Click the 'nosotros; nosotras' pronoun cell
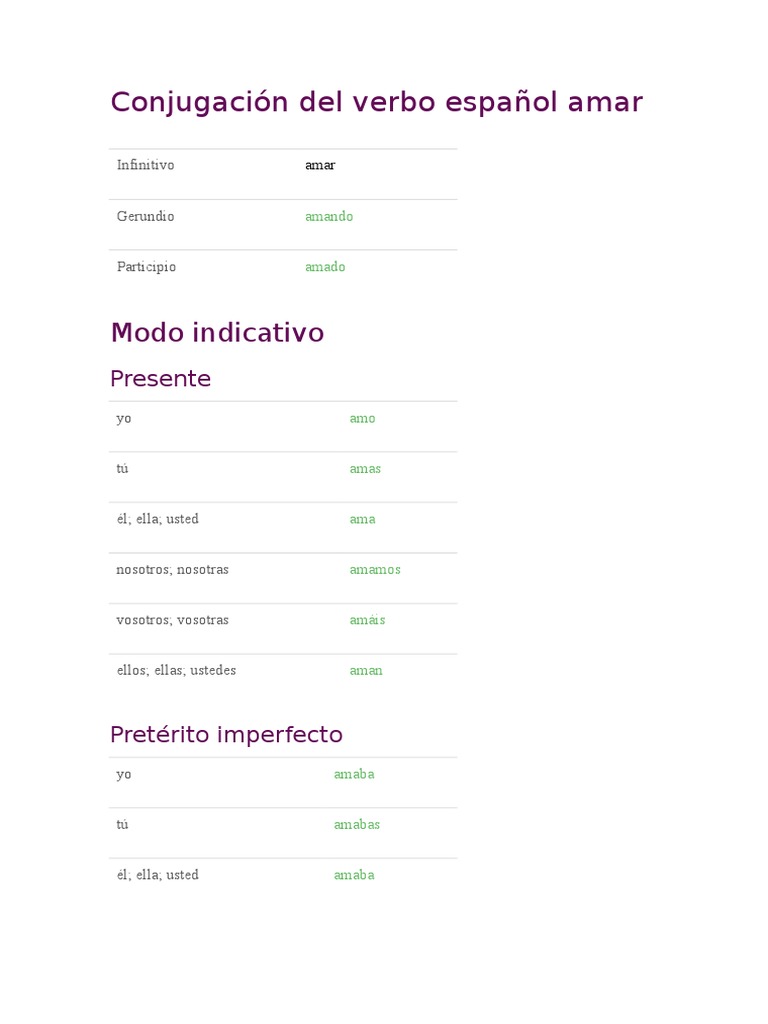The width and height of the screenshot is (768, 1024). [172, 570]
